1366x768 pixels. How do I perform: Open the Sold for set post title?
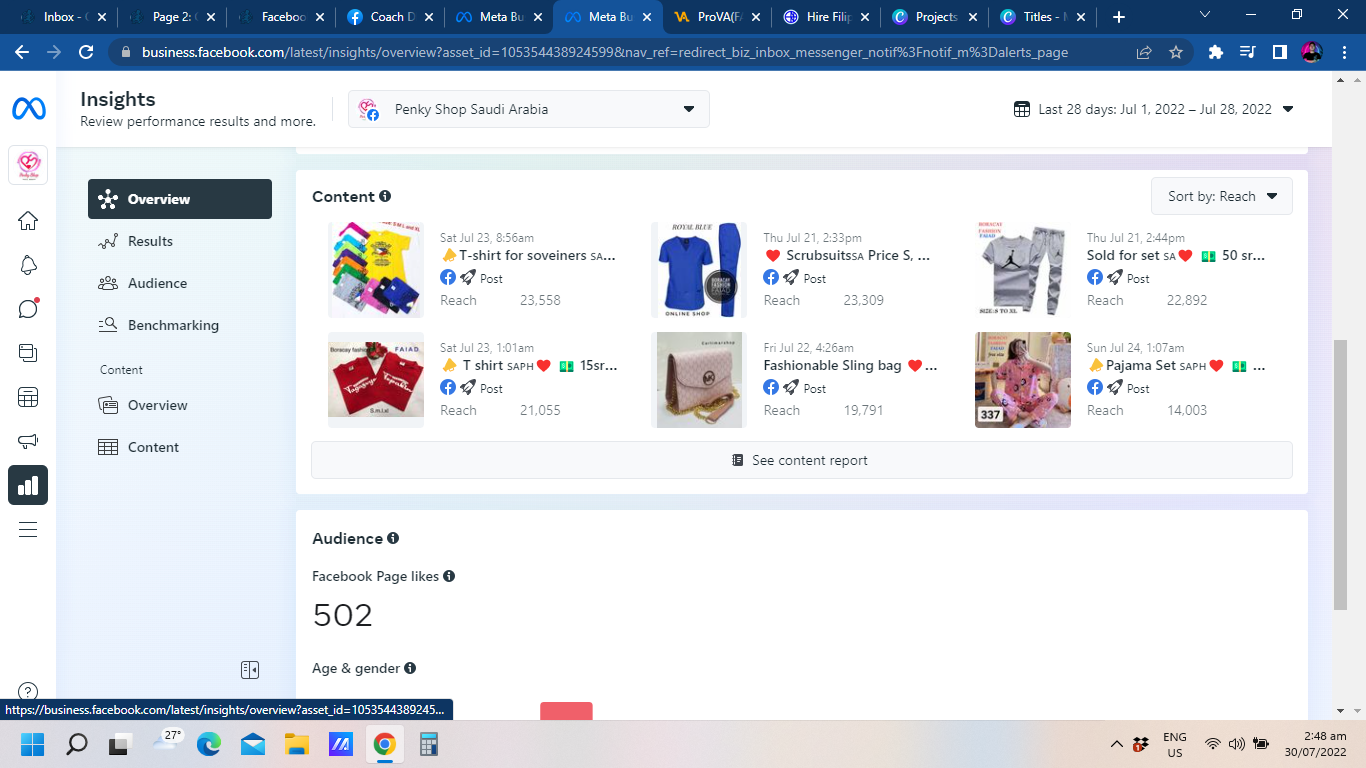(x=1176, y=255)
